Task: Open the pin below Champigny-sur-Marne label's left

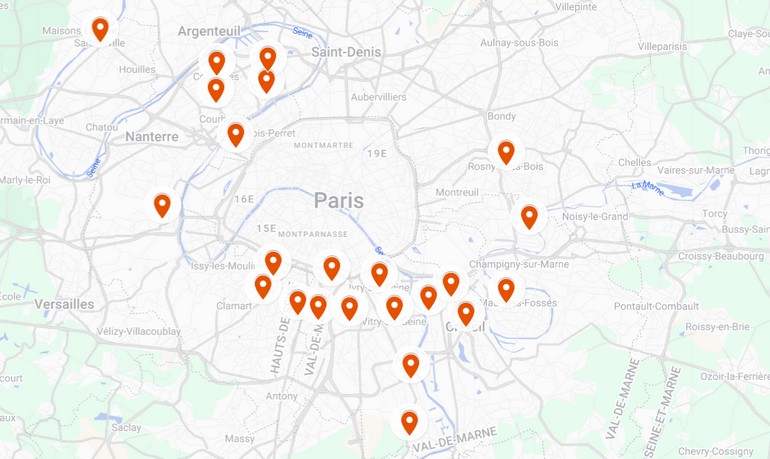Action: [x=451, y=284]
